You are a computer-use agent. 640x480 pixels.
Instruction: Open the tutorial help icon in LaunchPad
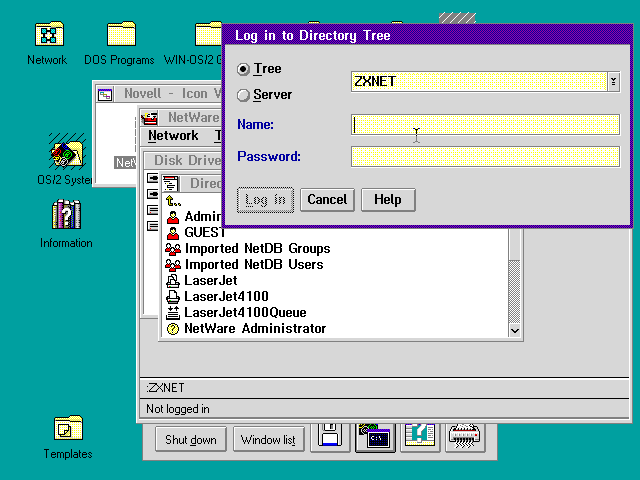click(420, 437)
